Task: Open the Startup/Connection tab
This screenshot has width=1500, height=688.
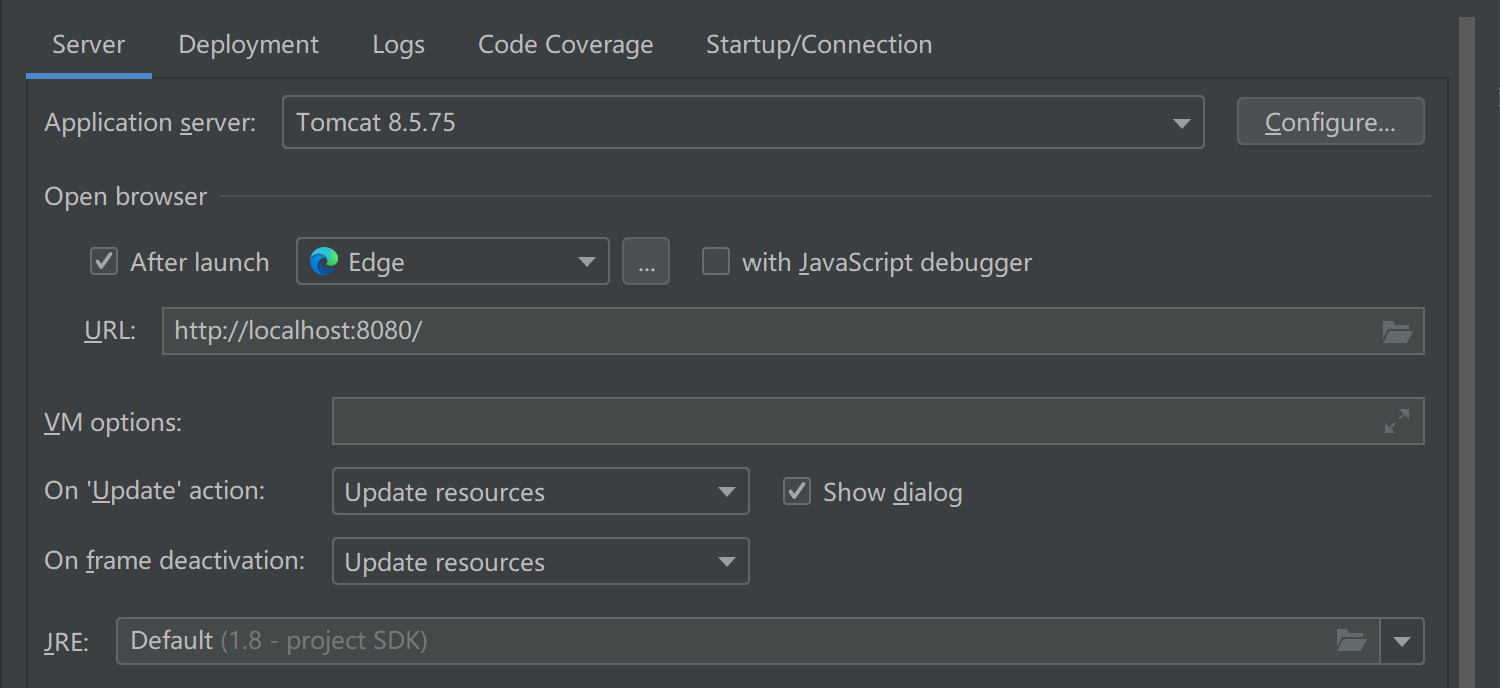Action: point(819,45)
